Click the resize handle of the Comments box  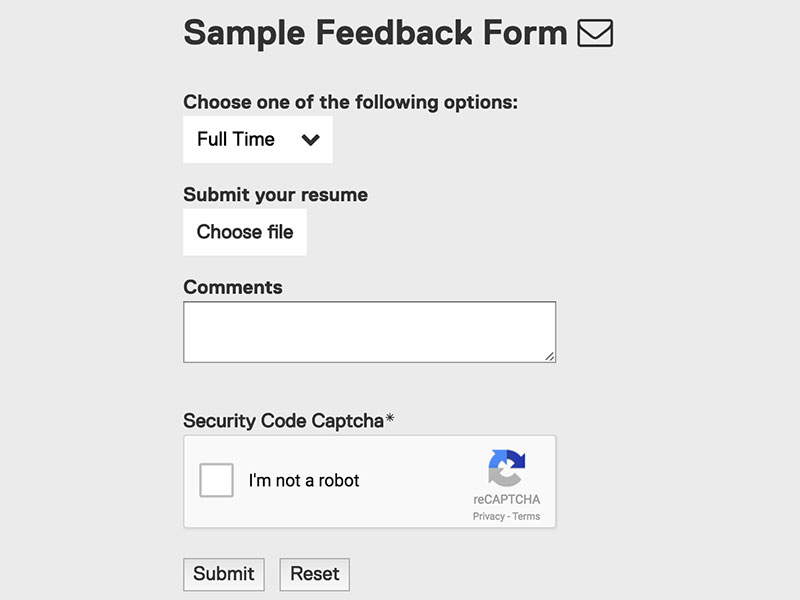[550, 355]
